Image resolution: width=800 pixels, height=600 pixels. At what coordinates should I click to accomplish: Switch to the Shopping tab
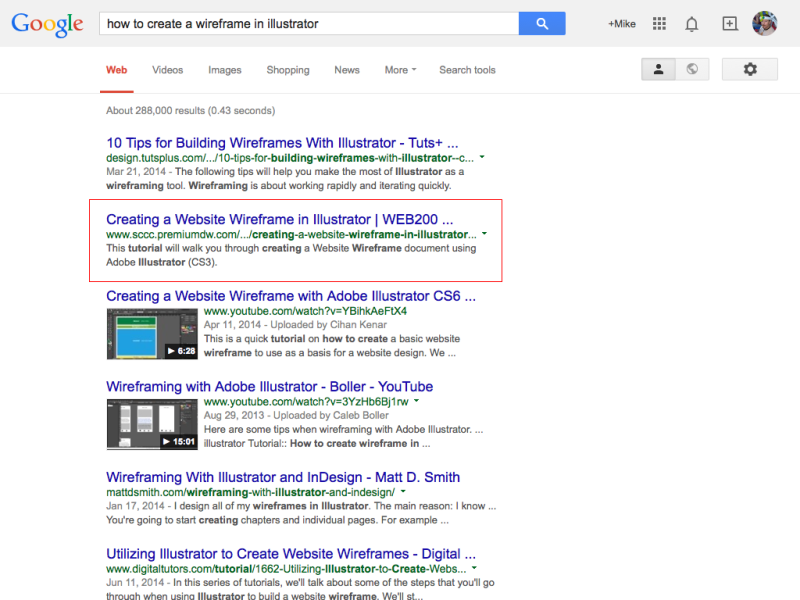pos(288,70)
